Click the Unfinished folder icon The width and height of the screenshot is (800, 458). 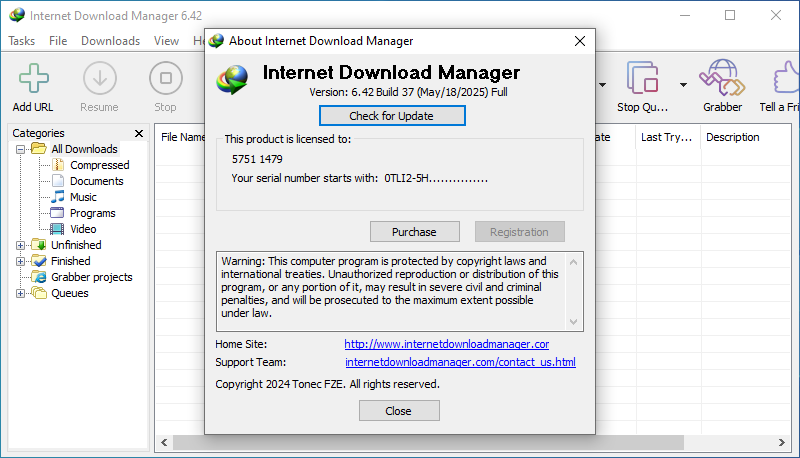point(39,244)
